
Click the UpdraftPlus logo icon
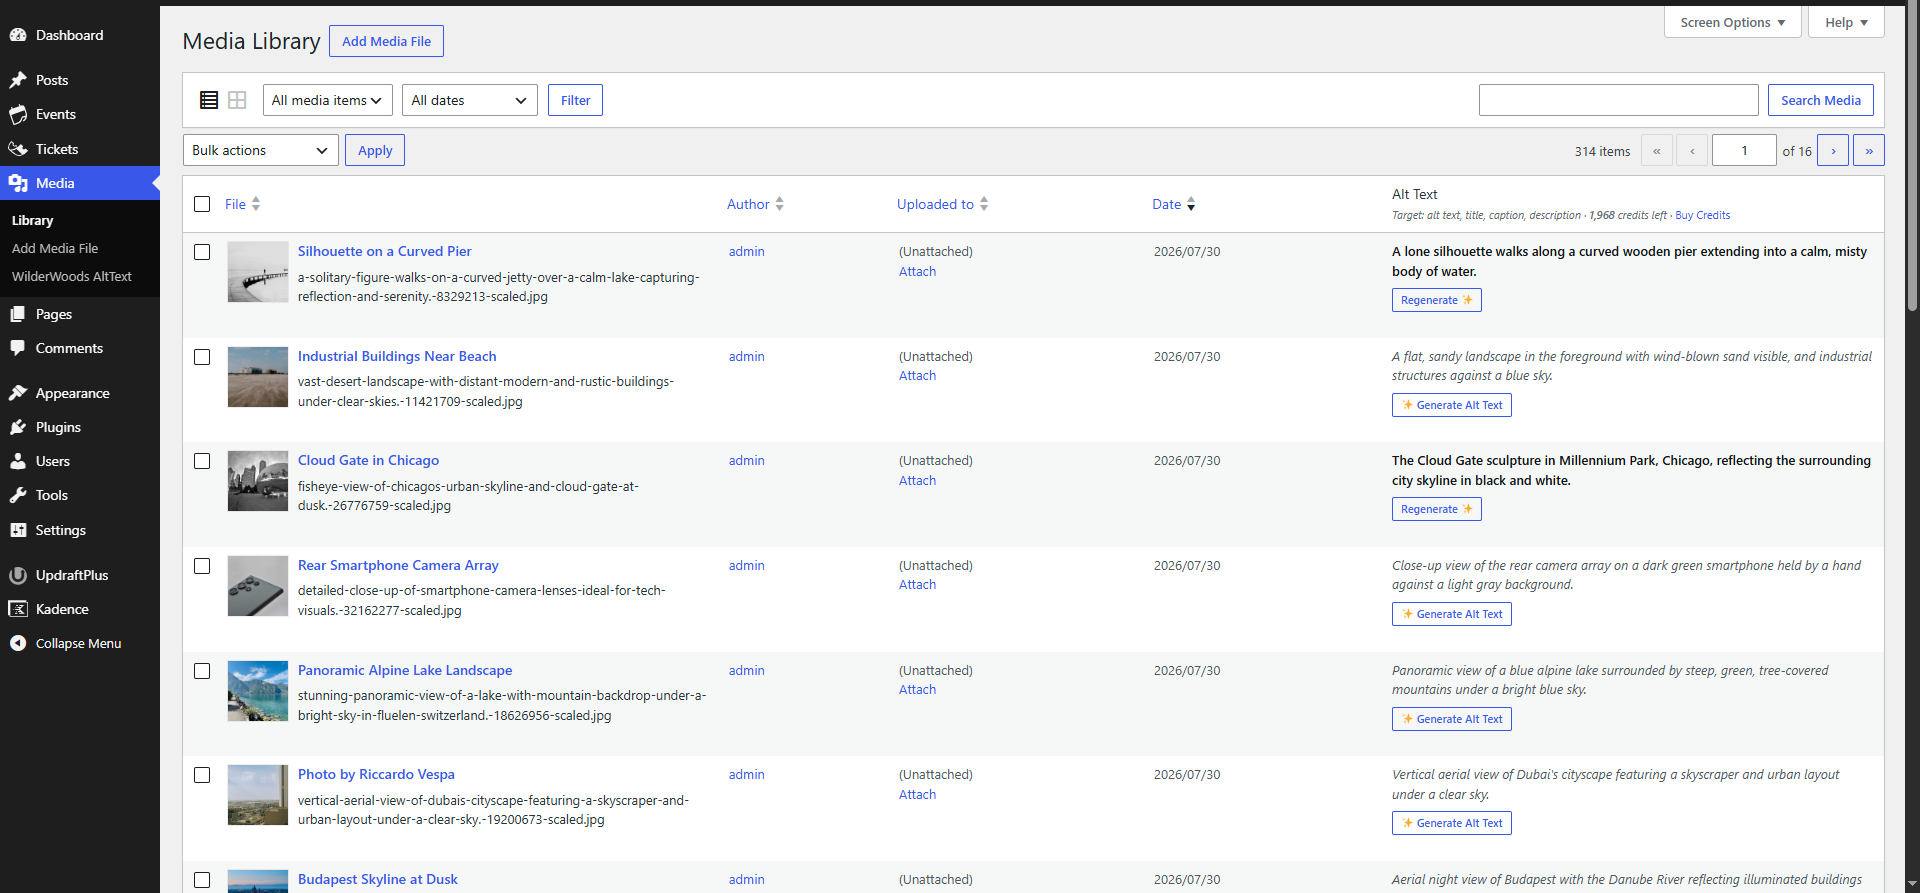tap(18, 575)
